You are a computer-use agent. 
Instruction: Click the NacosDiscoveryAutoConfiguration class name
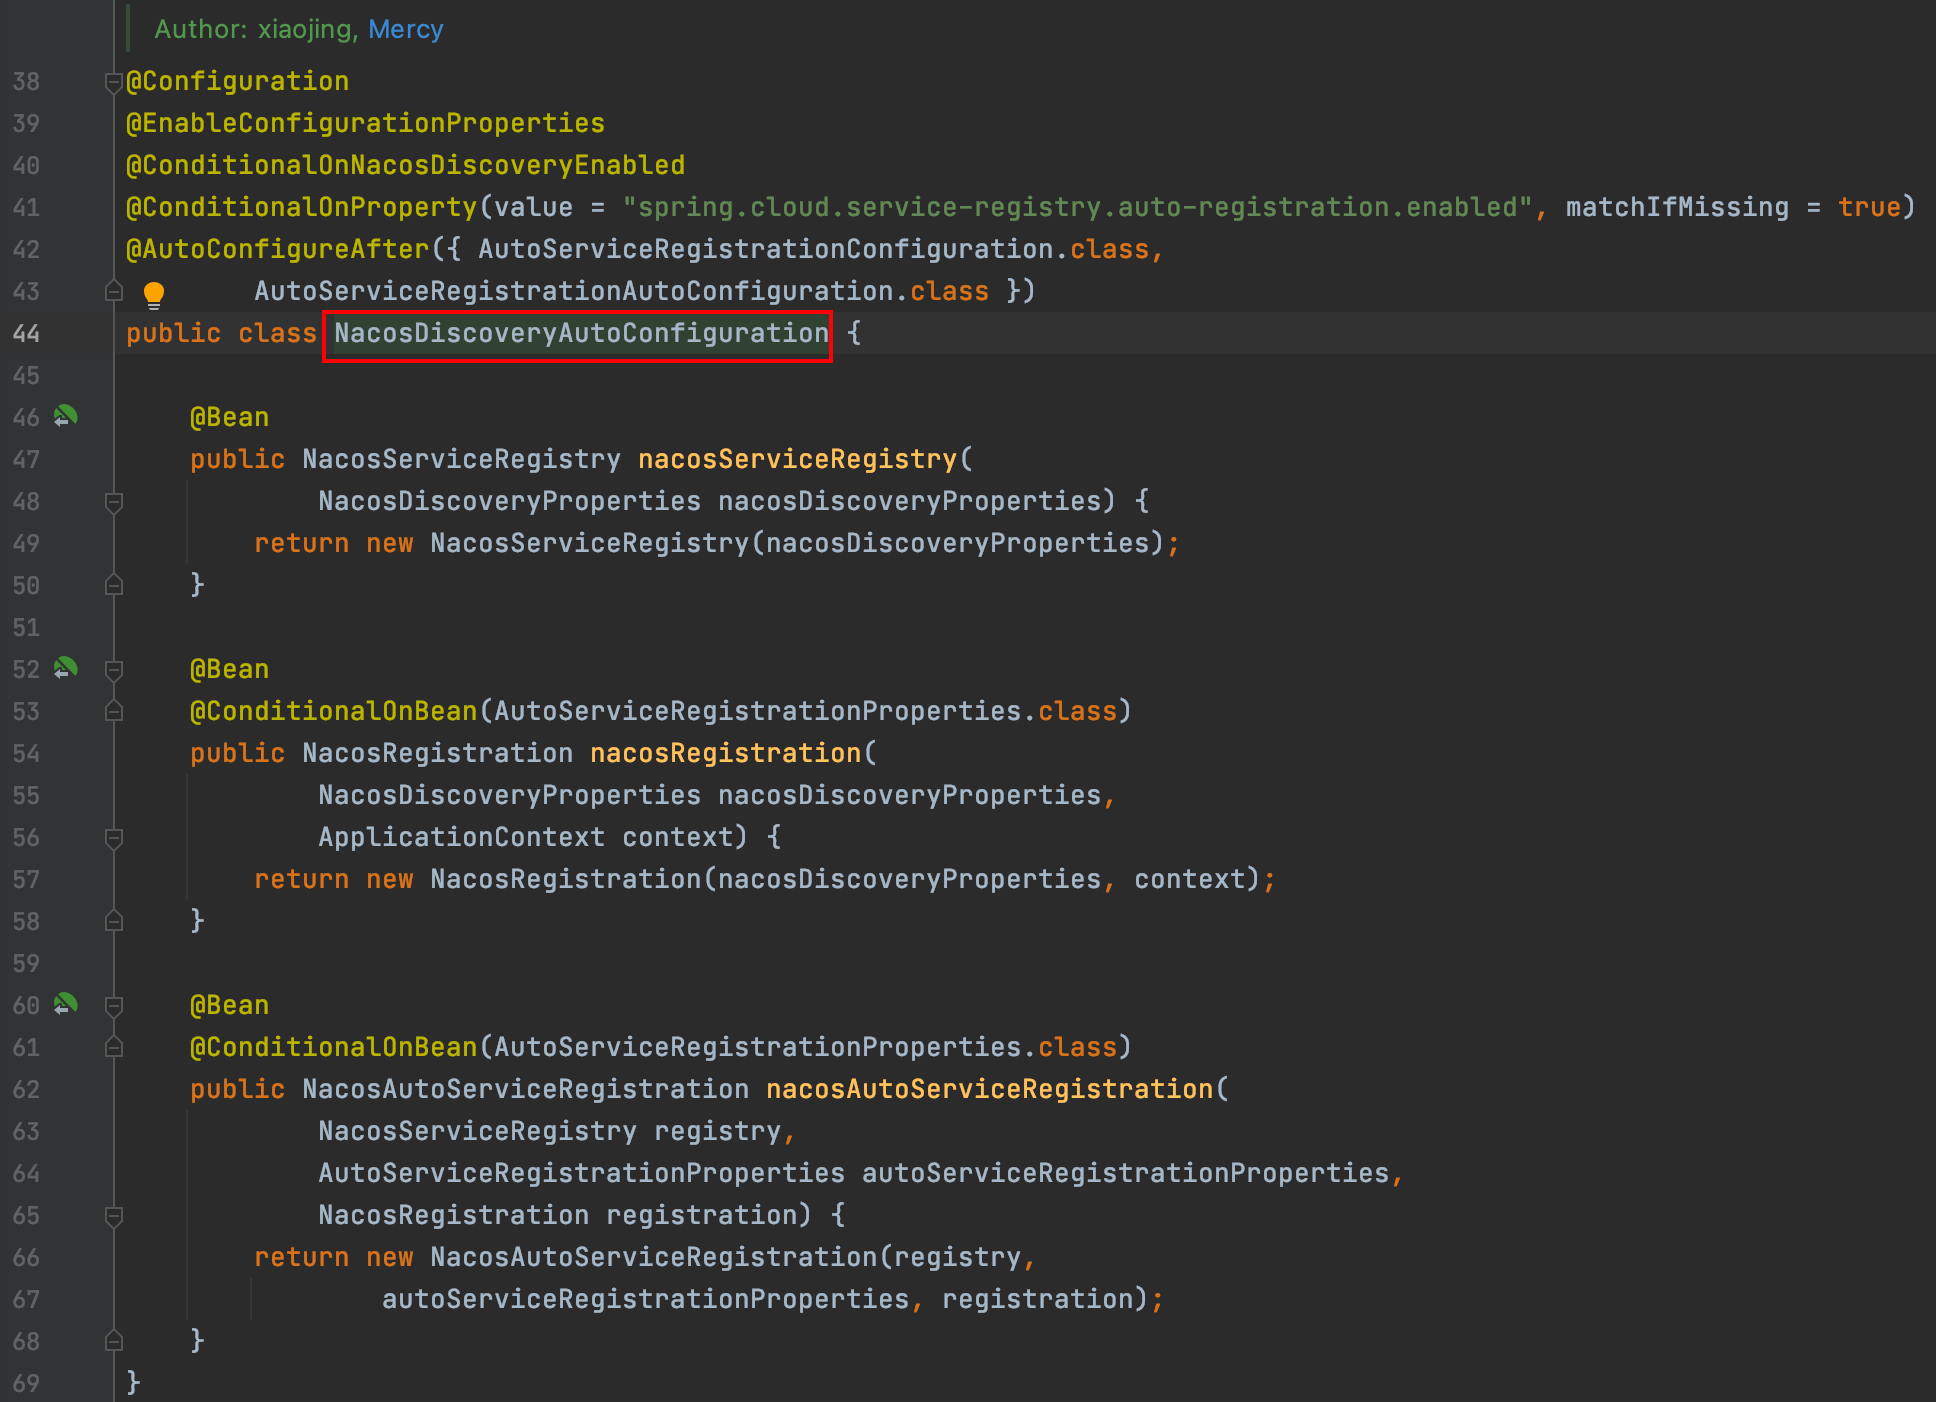(x=581, y=333)
